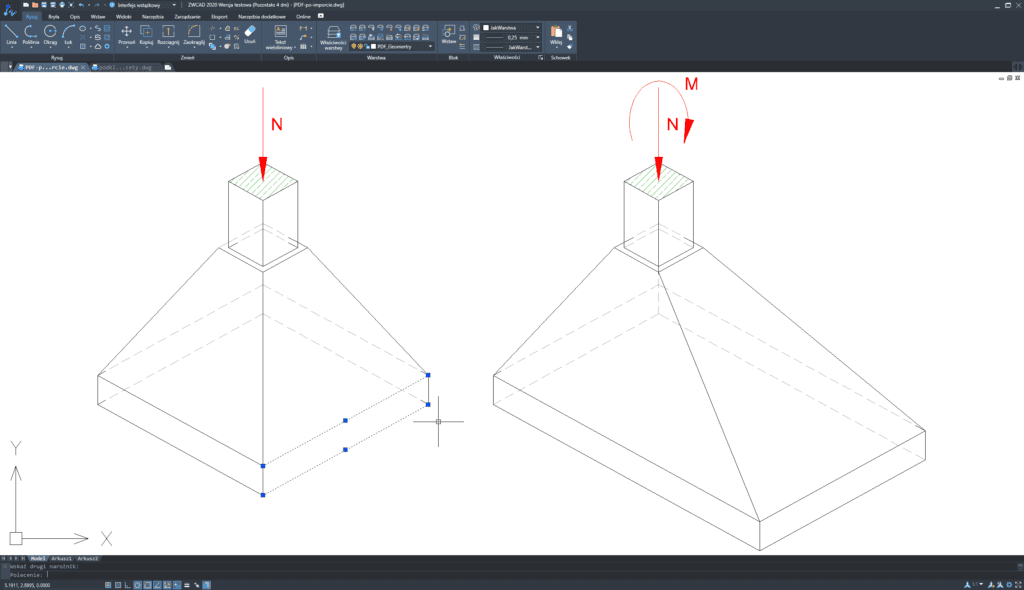Open the PDF_Geometry layer dropdown
This screenshot has height=590, width=1024.
430,46
